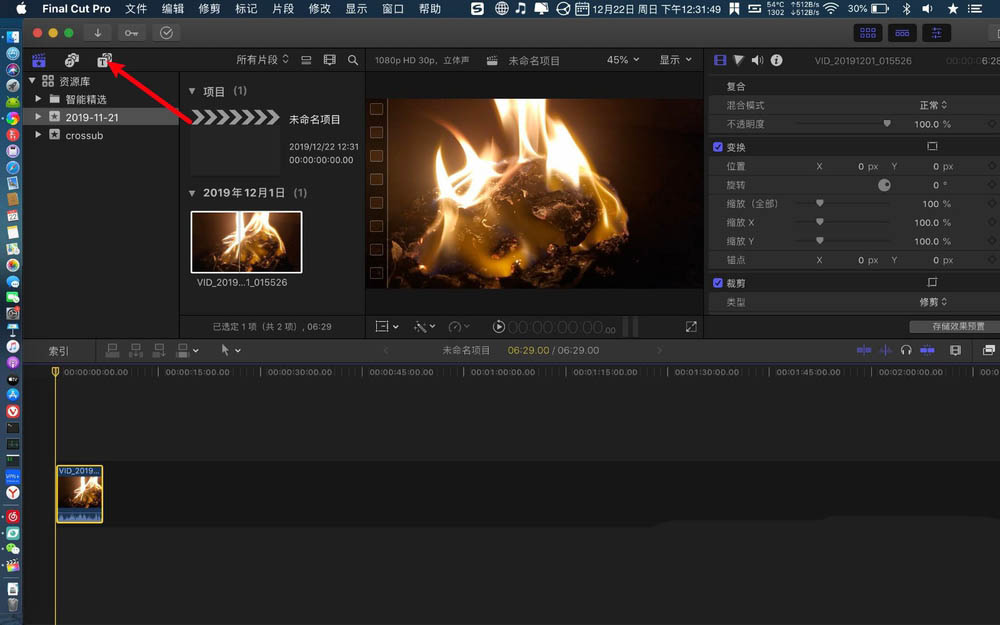Uncheck the 裁剪 crop checkbox

click(x=717, y=283)
